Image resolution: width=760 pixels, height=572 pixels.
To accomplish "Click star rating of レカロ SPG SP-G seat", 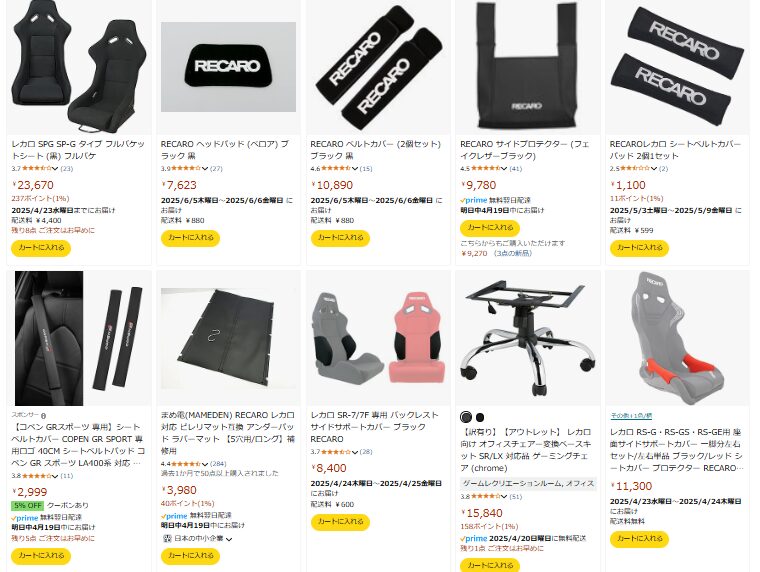I will point(37,168).
